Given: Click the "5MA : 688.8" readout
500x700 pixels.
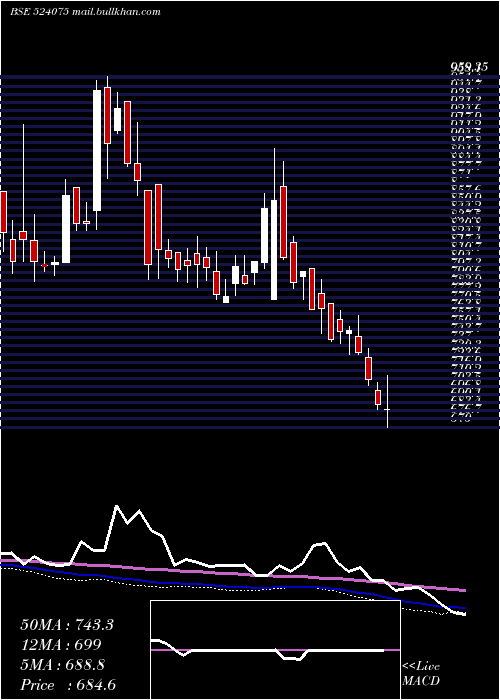Looking at the screenshot, I should [62, 665].
